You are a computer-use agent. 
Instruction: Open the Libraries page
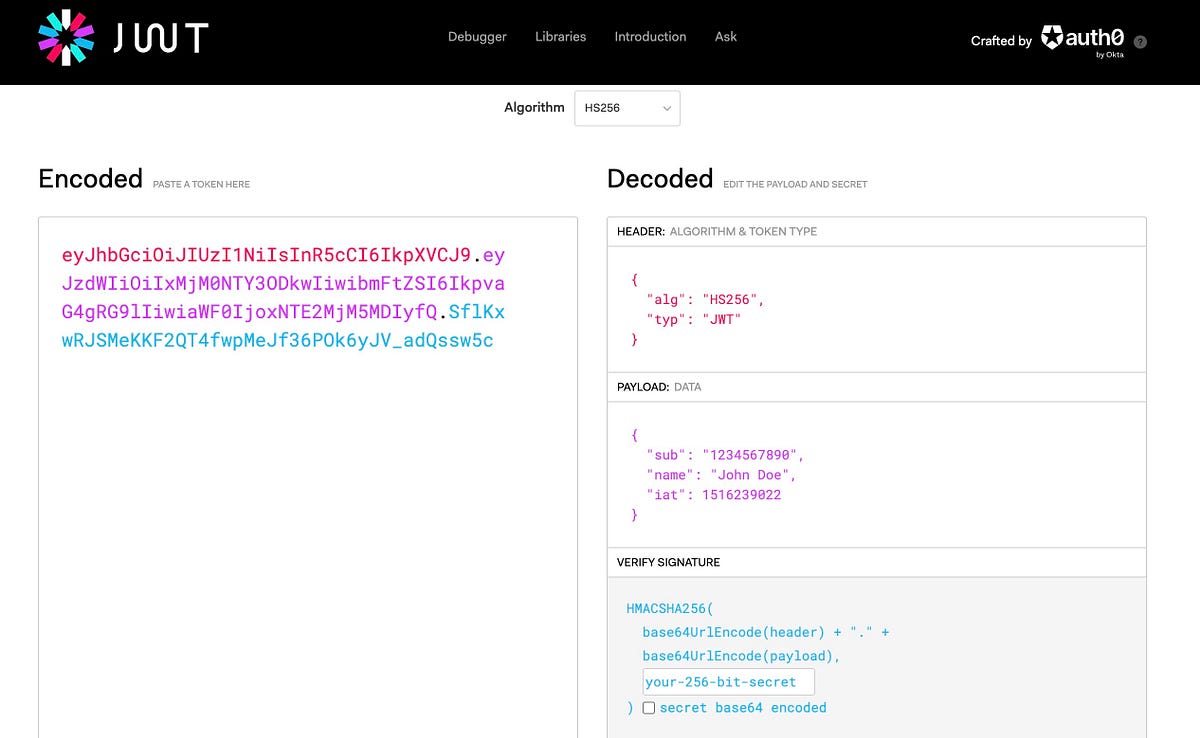tap(560, 36)
